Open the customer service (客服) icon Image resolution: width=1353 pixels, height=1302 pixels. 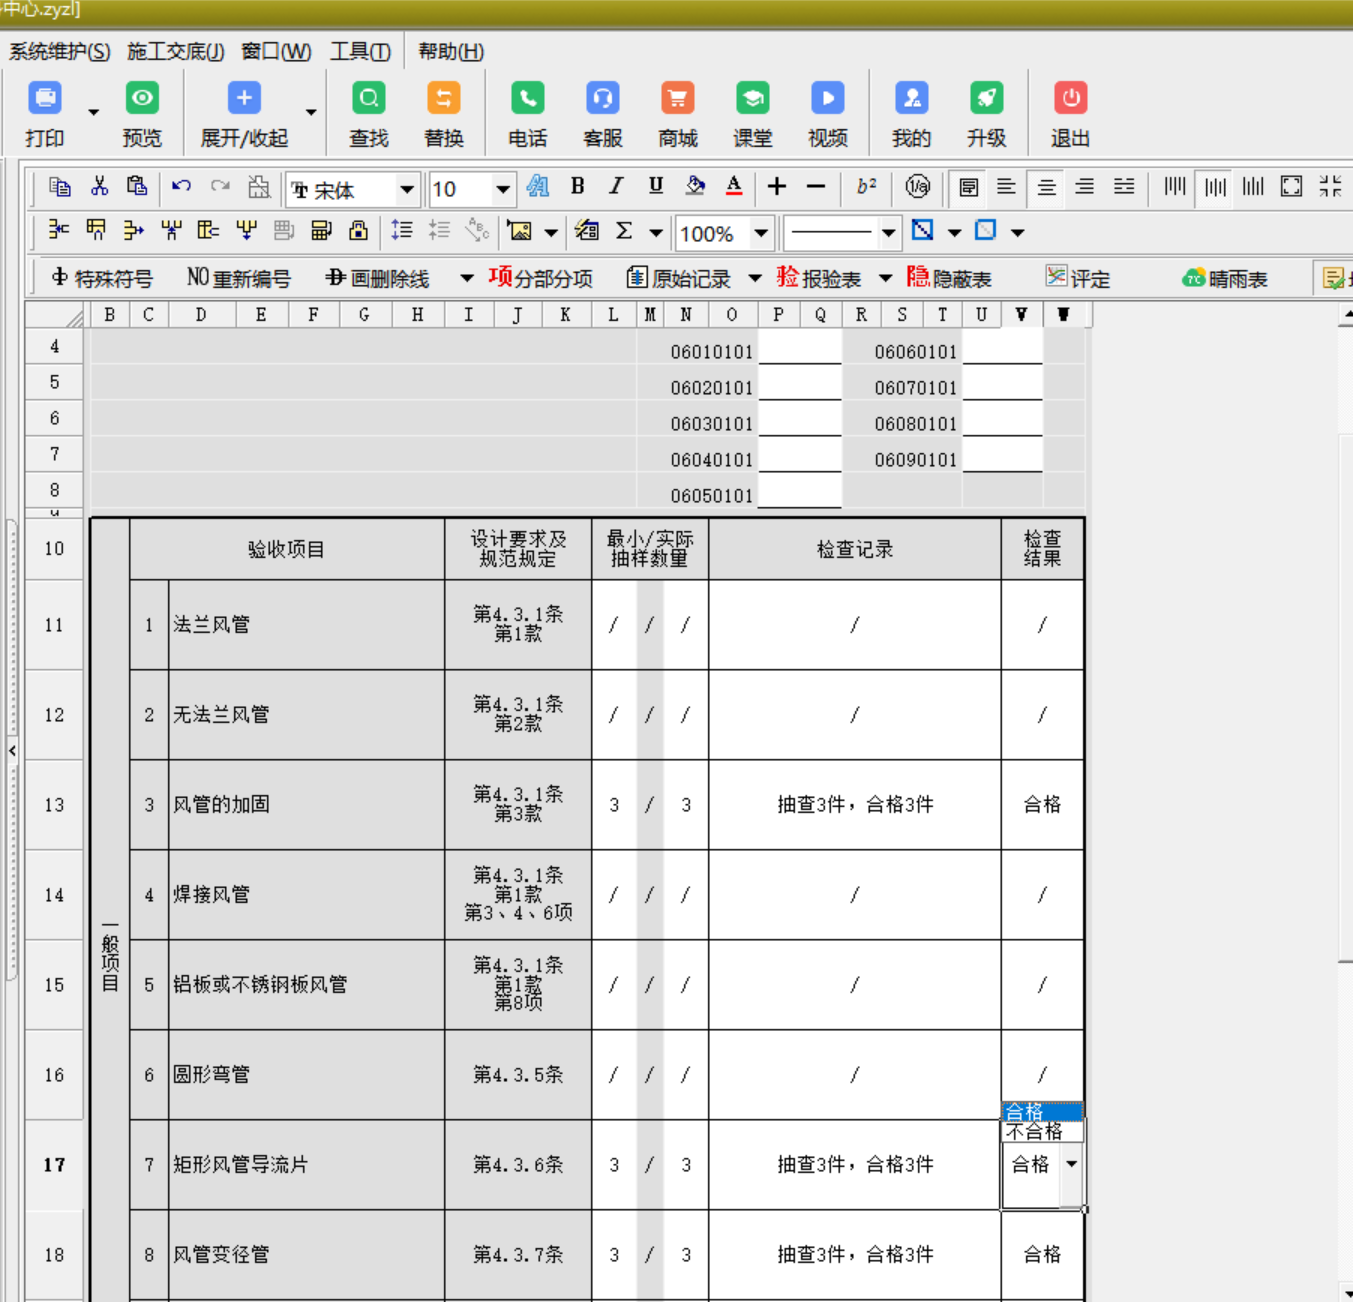[x=602, y=99]
